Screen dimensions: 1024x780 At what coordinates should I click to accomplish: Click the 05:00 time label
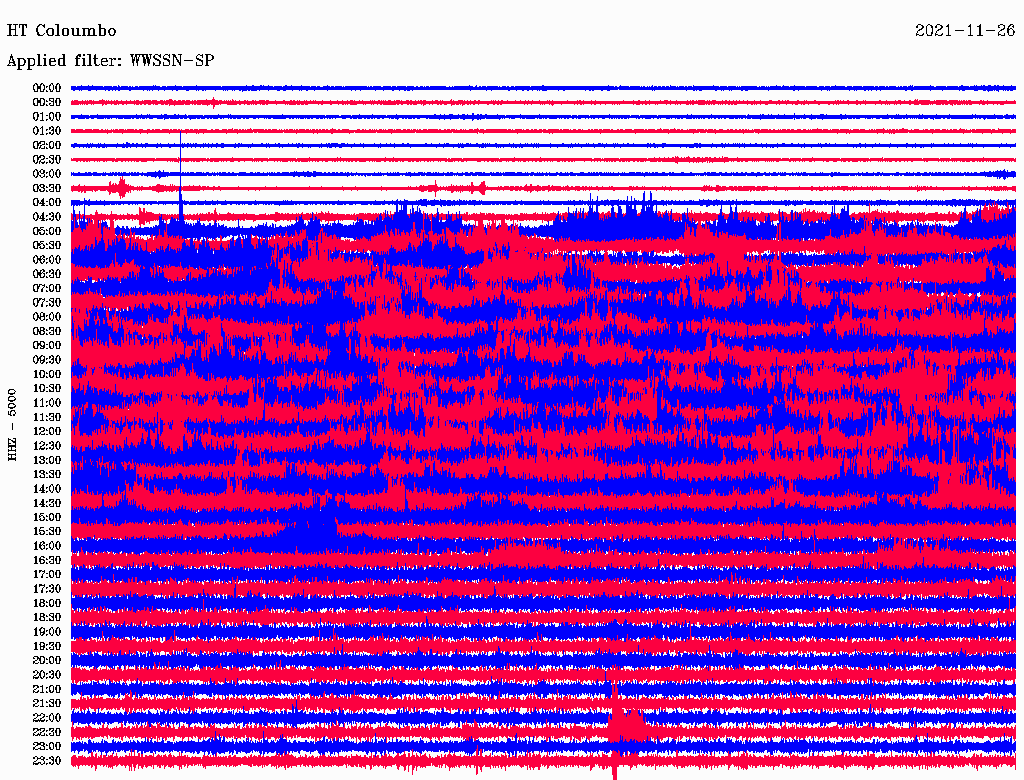tap(47, 231)
